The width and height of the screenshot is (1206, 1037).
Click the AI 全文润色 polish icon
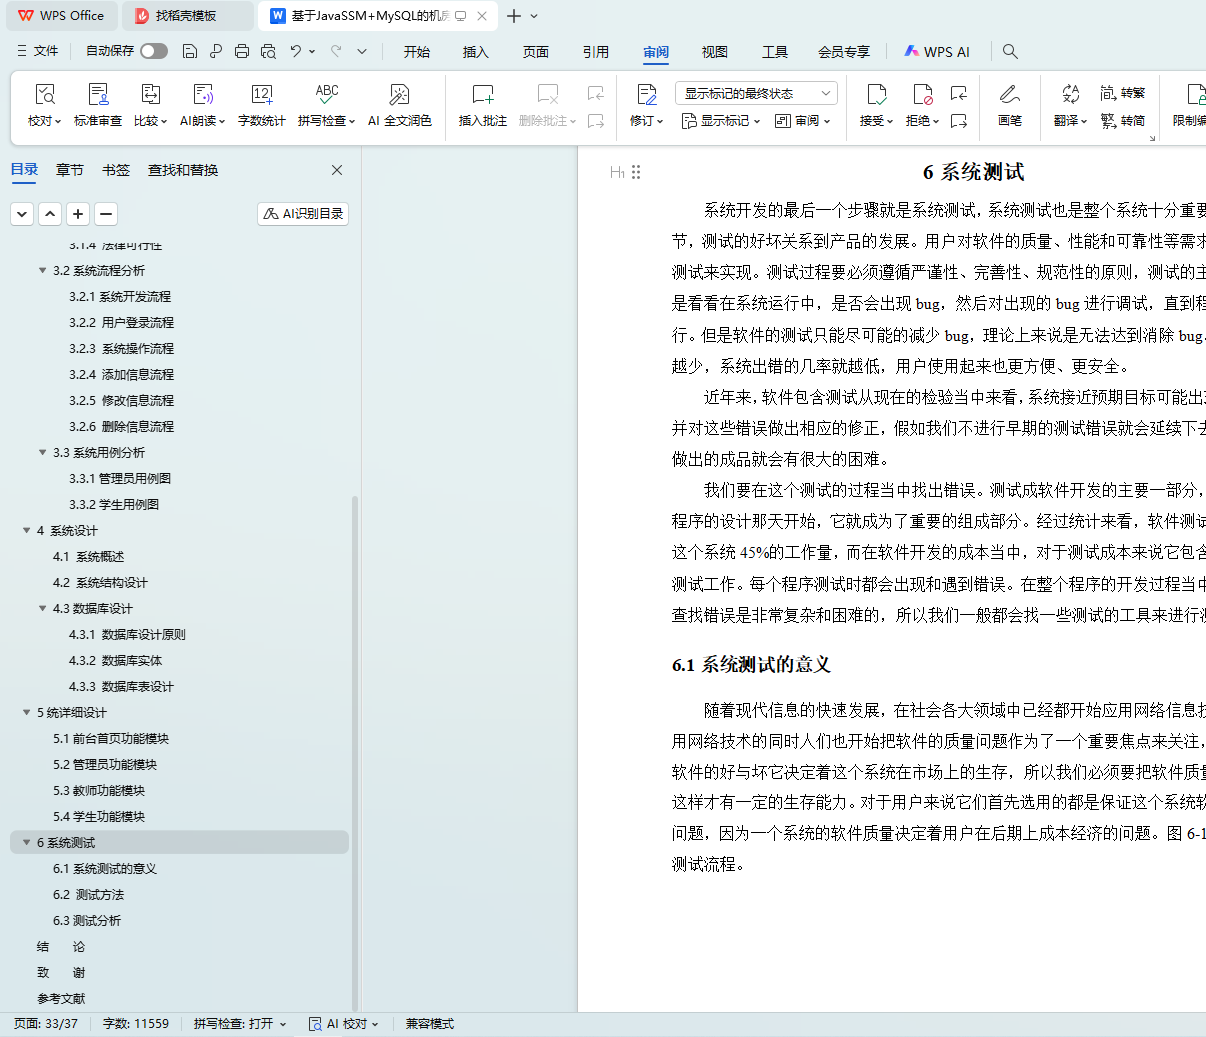[399, 95]
